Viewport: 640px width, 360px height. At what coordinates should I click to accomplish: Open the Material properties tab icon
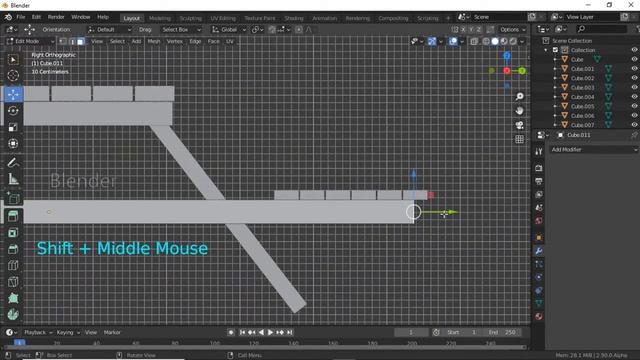pos(539,316)
